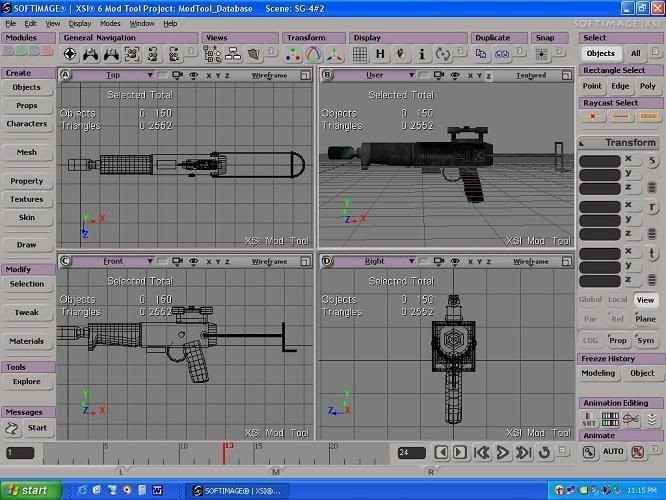Toggle the grid display icon
This screenshot has width=666, height=500.
click(x=360, y=54)
